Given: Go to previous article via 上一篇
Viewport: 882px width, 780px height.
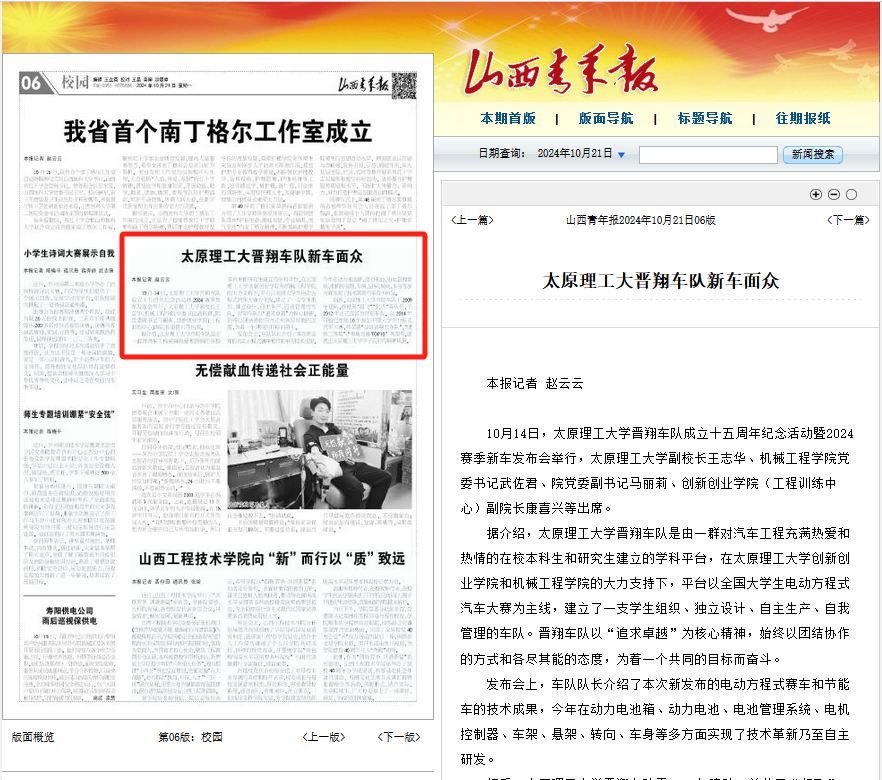Looking at the screenshot, I should click(x=472, y=220).
